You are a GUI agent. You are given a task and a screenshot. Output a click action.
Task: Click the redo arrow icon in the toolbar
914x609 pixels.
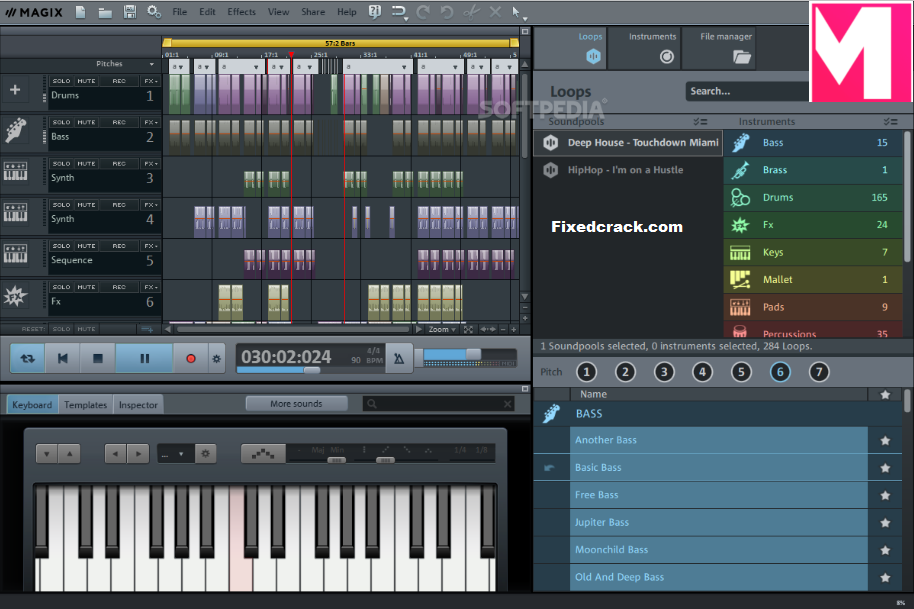pyautogui.click(x=423, y=12)
